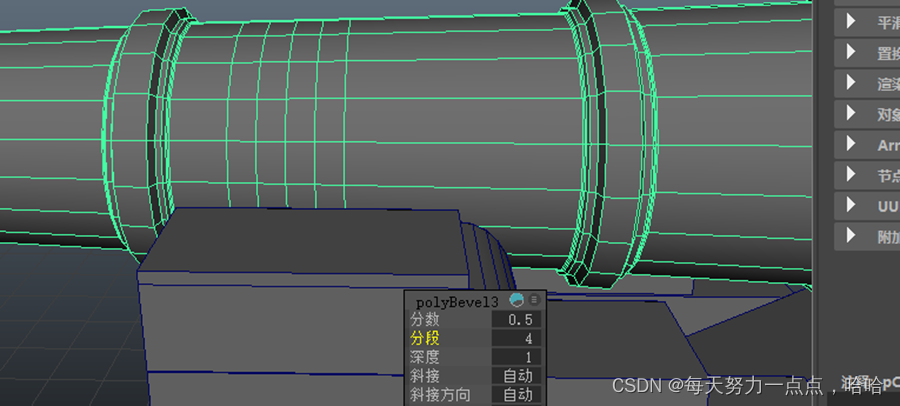Image resolution: width=900 pixels, height=406 pixels.
Task: Expand the 置换 section triangle
Action: tap(851, 52)
